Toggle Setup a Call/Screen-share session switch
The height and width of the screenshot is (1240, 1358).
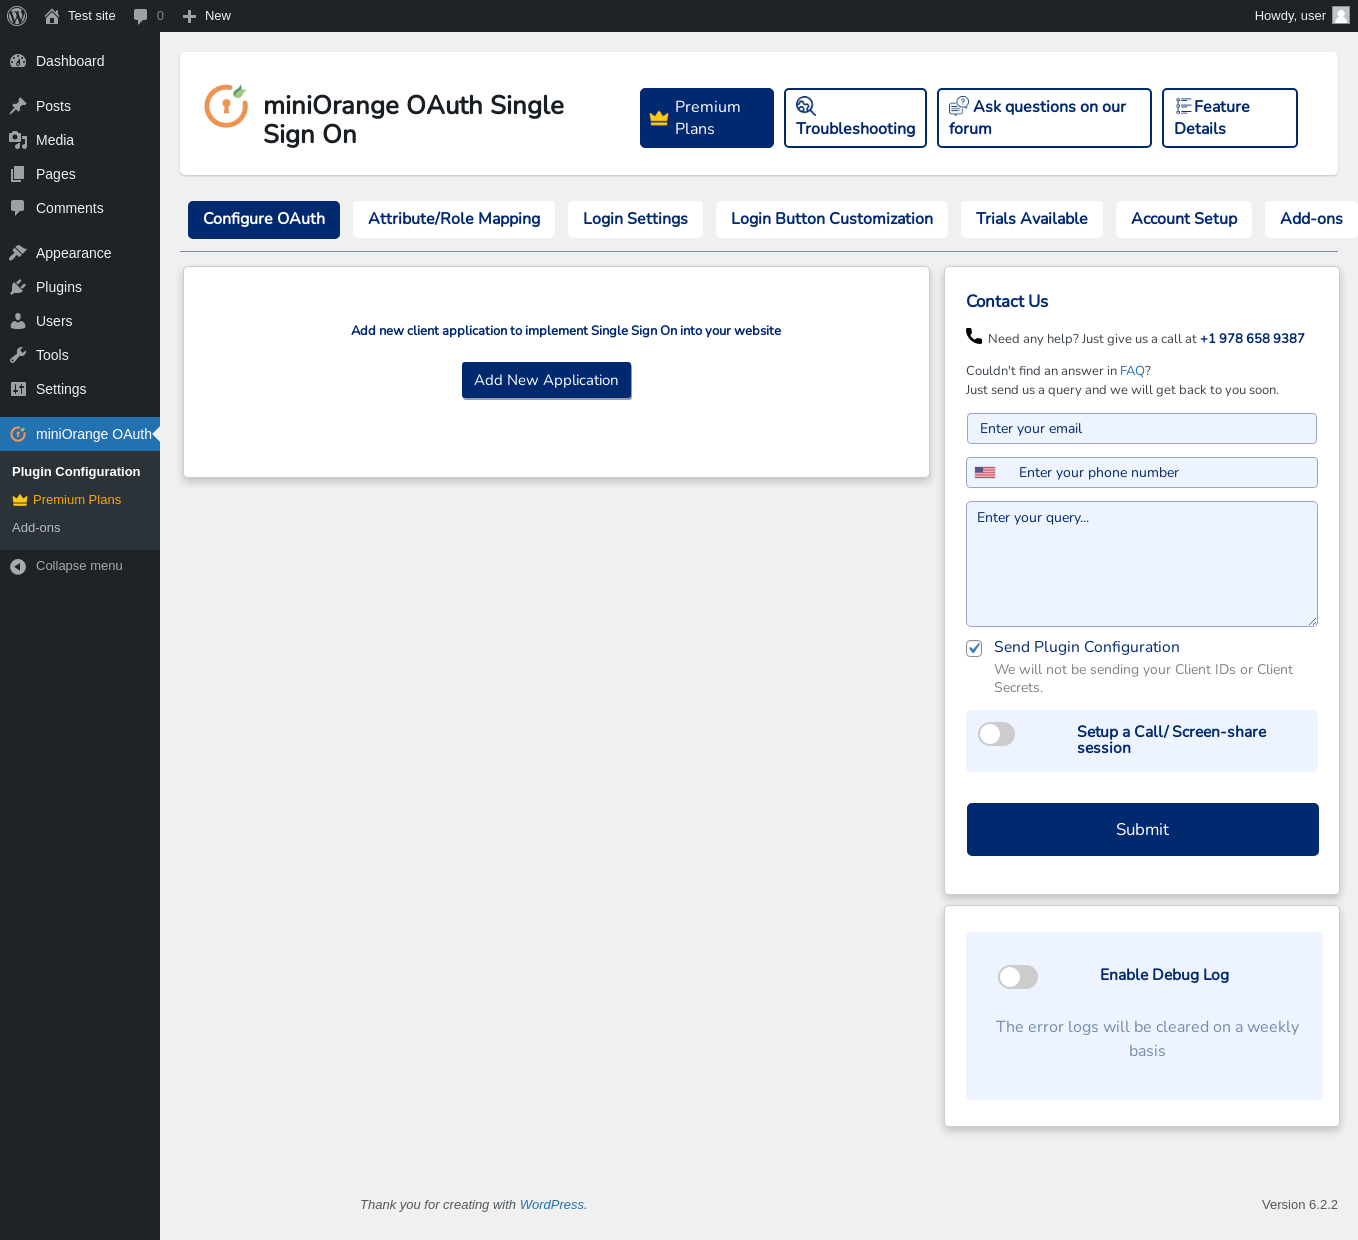(x=996, y=734)
